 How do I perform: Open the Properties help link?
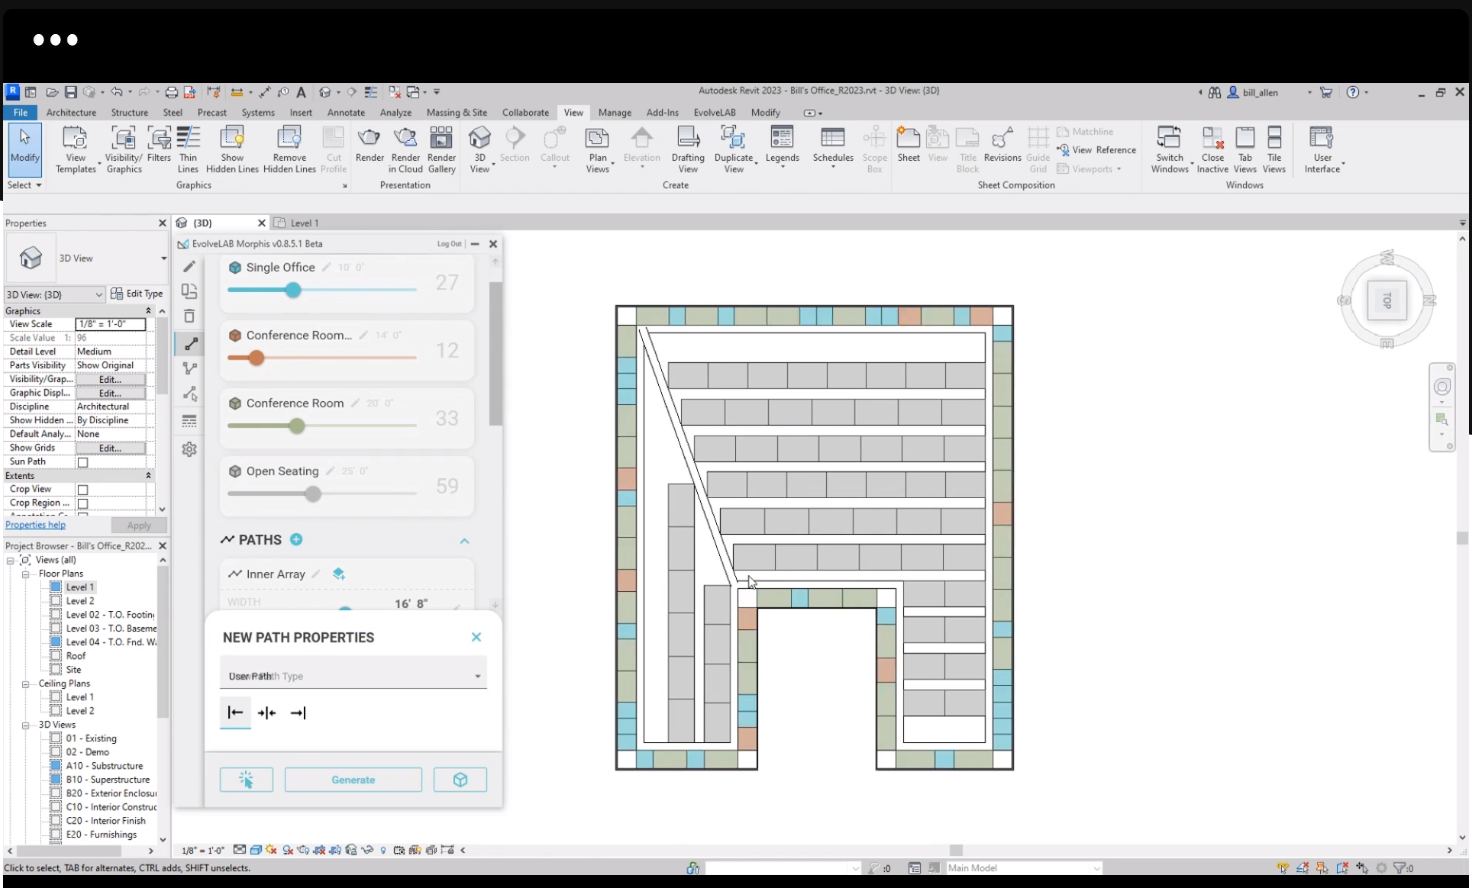tap(35, 525)
